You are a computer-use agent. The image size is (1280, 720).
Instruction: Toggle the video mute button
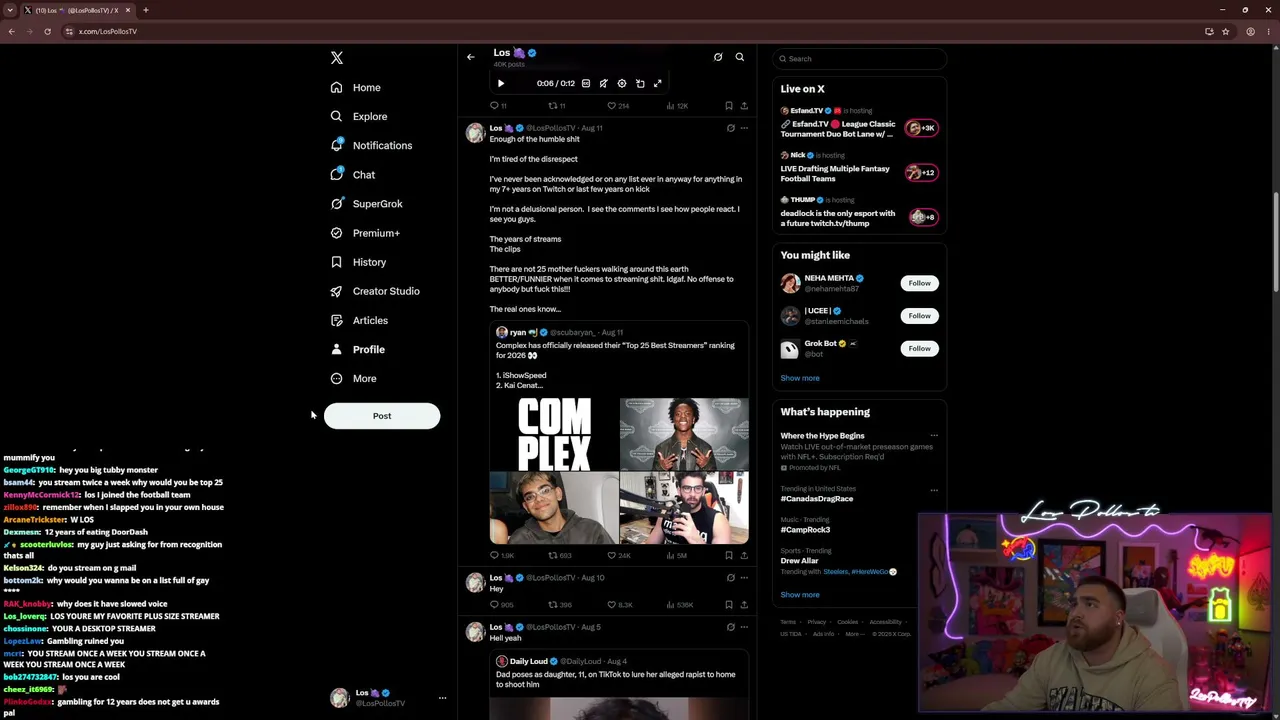pyautogui.click(x=603, y=83)
